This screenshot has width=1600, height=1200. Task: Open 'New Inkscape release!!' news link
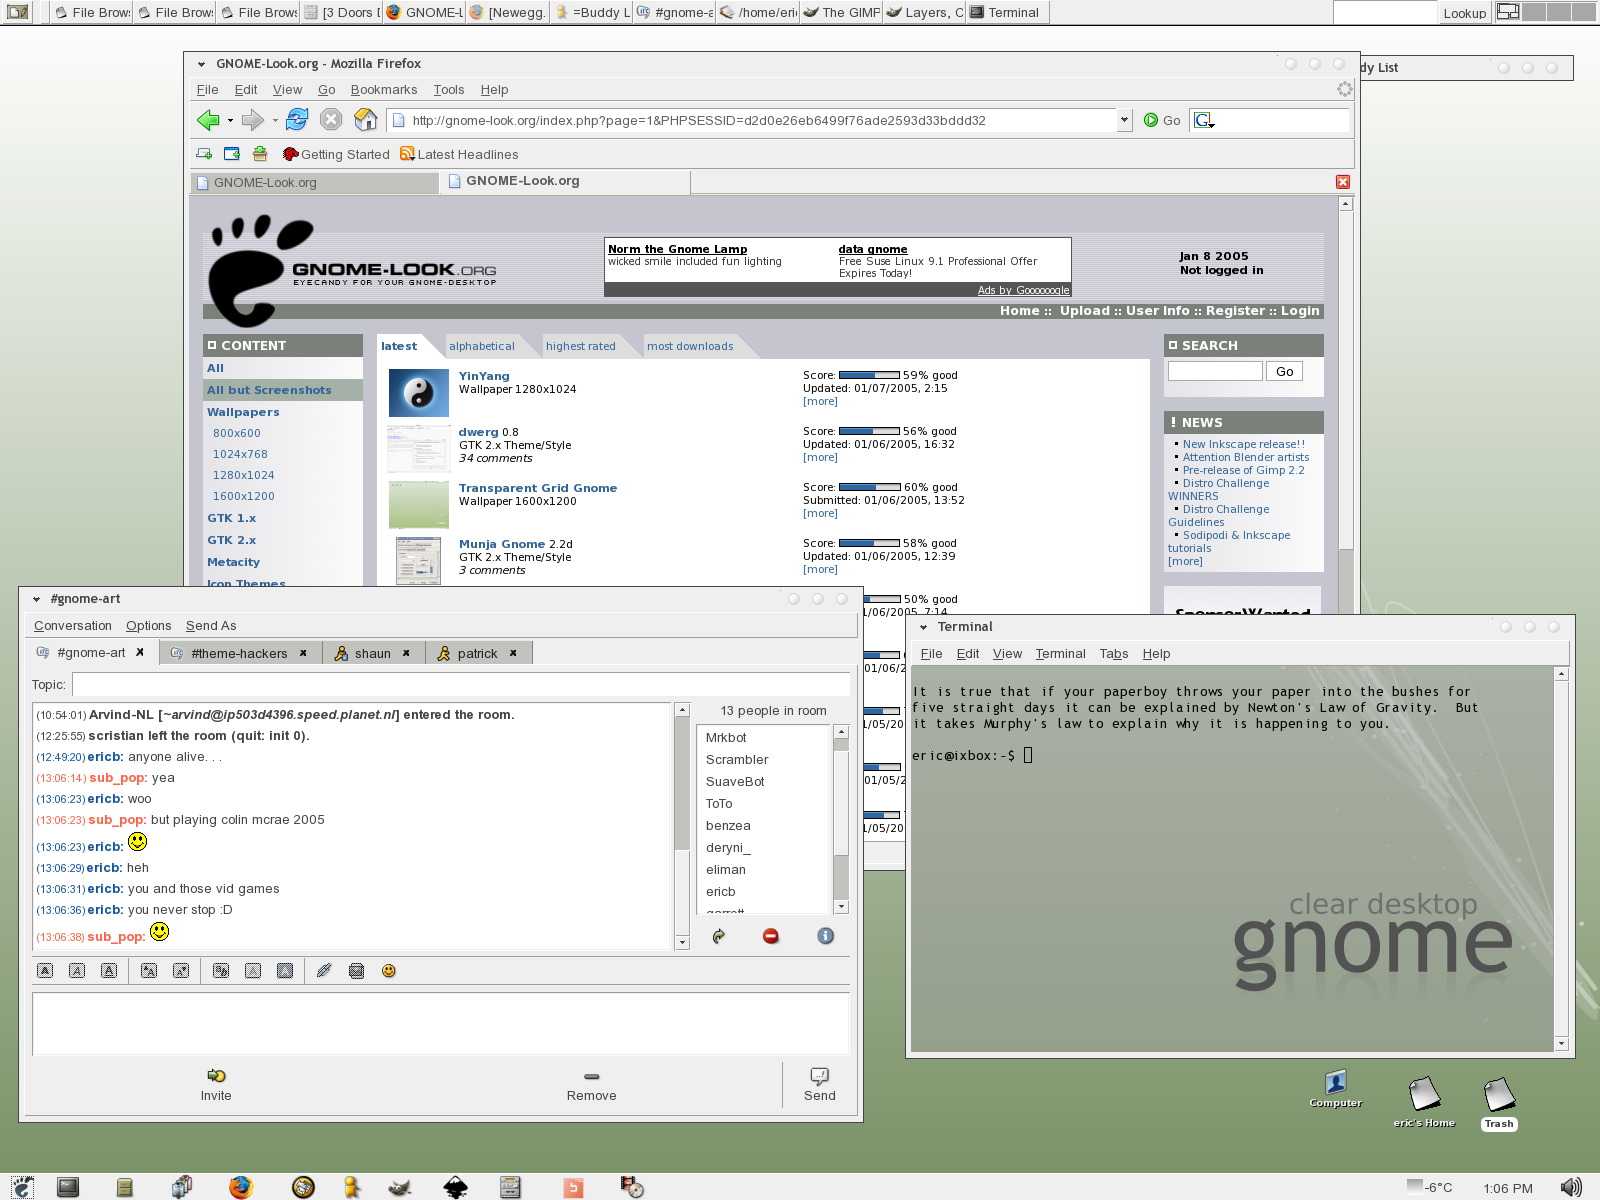[x=1244, y=444]
